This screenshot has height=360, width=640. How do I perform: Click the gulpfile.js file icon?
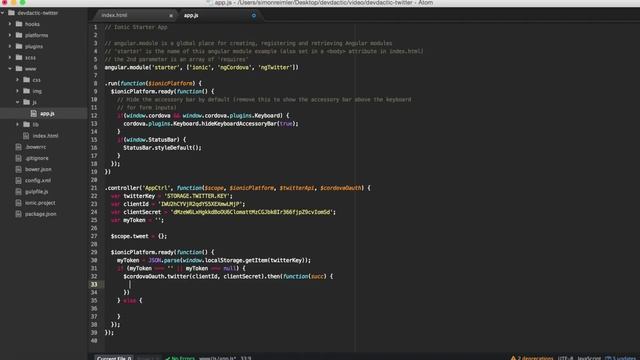(18, 191)
